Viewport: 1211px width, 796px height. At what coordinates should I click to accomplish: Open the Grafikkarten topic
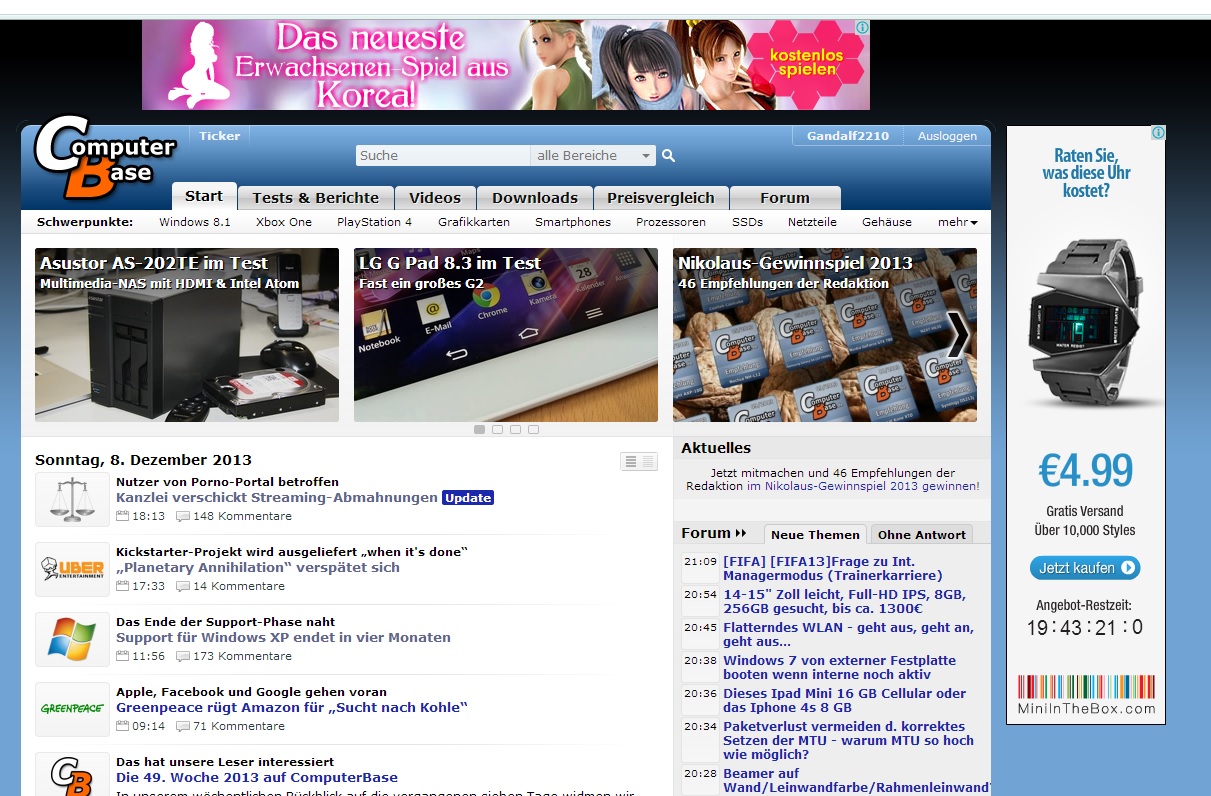(474, 222)
